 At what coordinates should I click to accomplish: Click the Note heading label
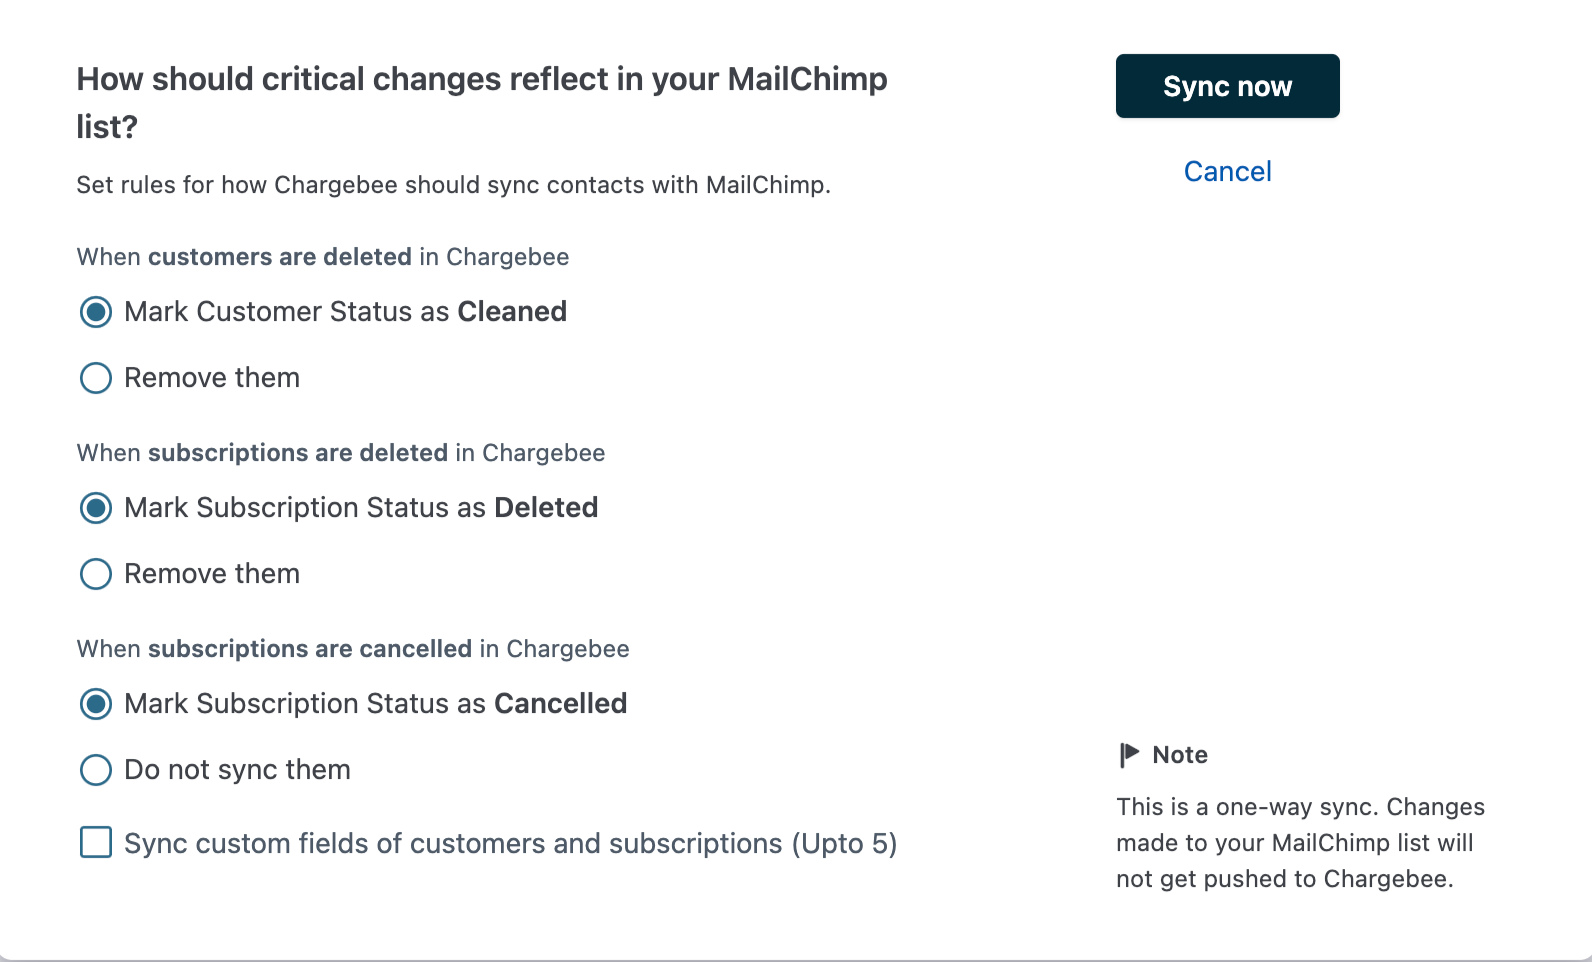click(x=1180, y=755)
